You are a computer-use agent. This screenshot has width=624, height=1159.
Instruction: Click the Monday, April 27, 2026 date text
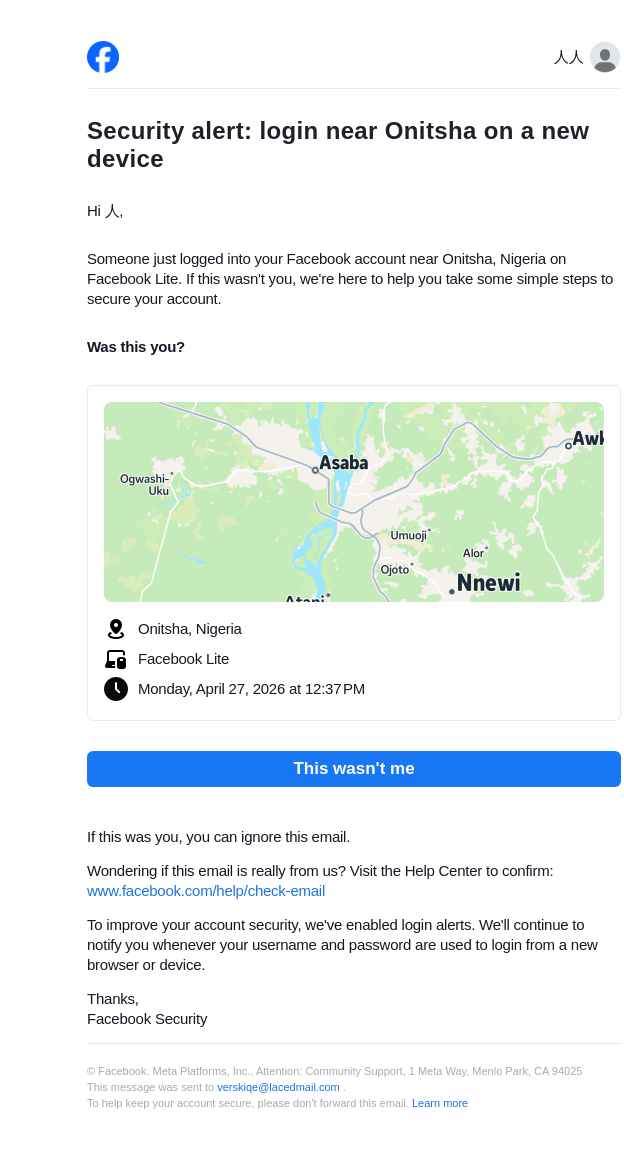[251, 689]
